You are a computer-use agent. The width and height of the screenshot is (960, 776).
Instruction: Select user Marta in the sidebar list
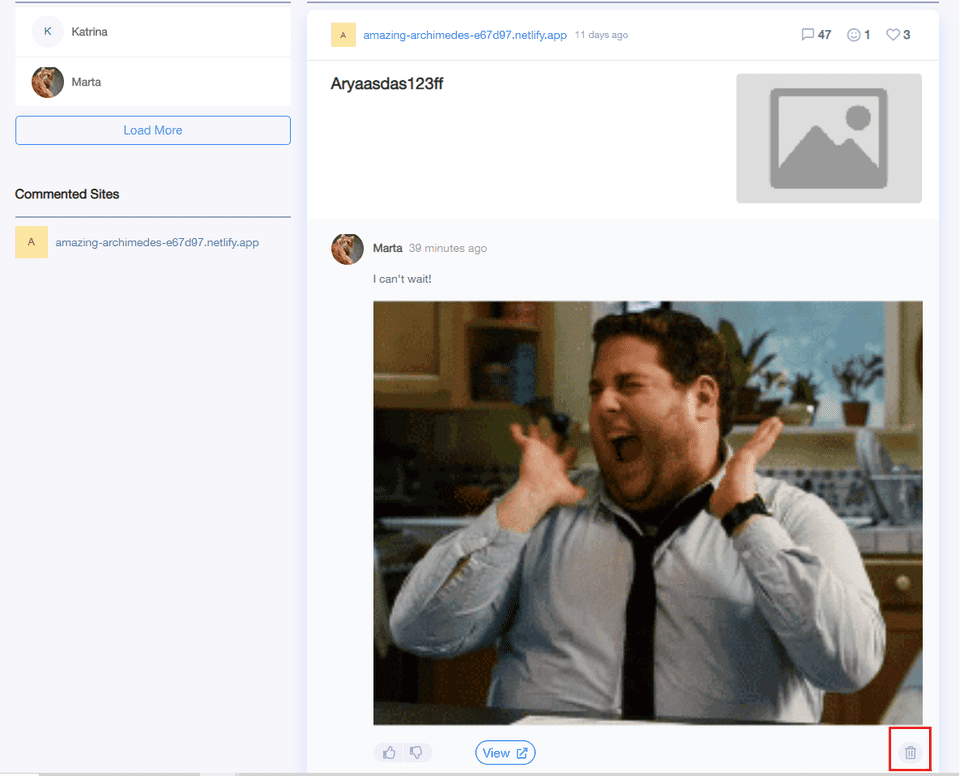(x=153, y=82)
